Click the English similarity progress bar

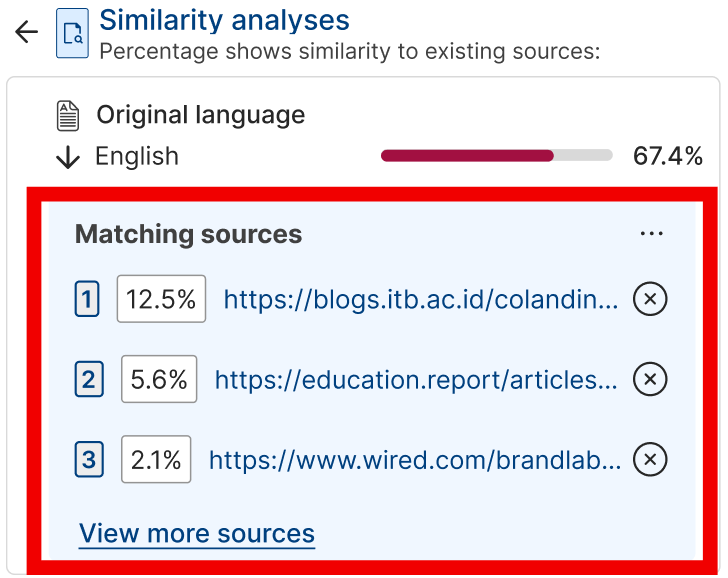pos(496,156)
